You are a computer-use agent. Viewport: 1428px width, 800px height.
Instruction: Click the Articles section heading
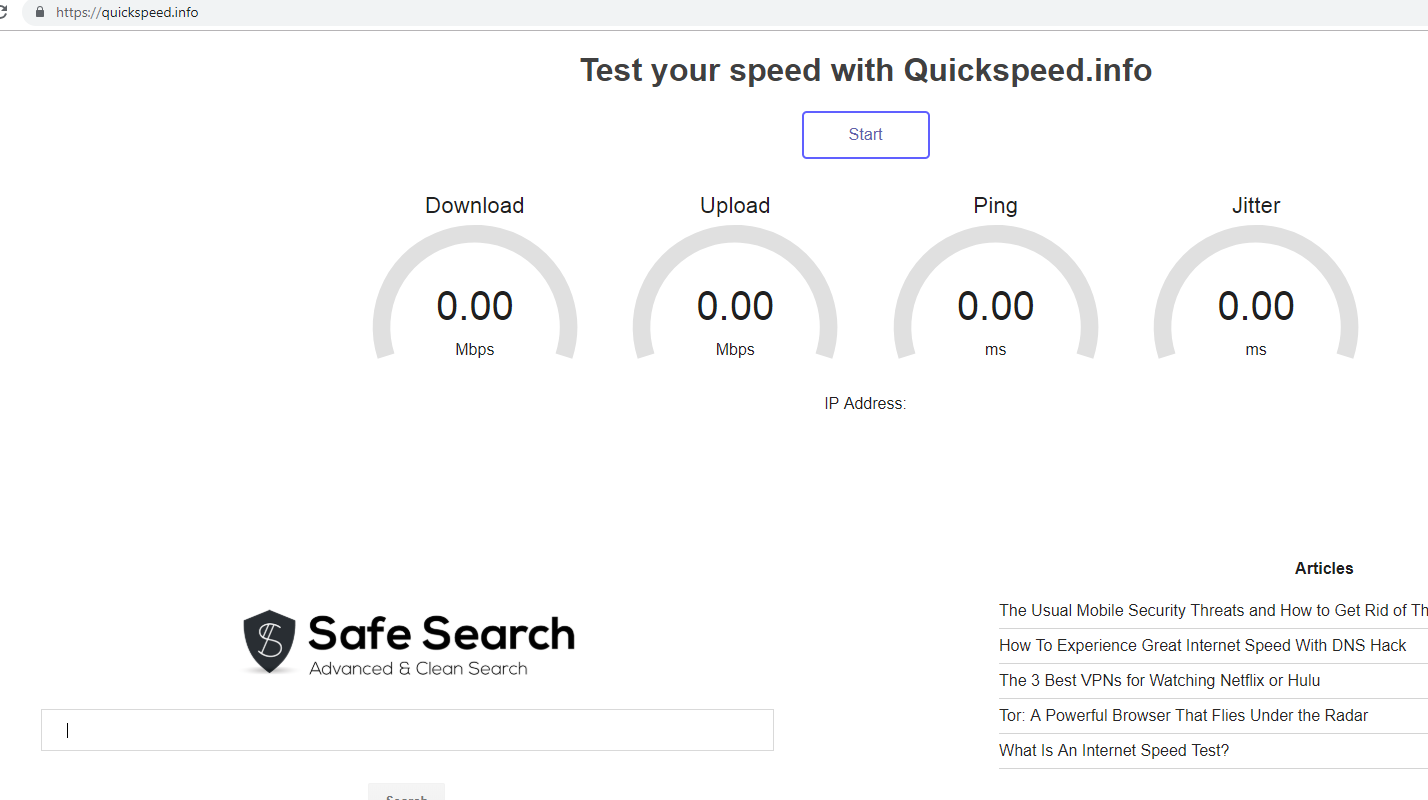[1323, 568]
